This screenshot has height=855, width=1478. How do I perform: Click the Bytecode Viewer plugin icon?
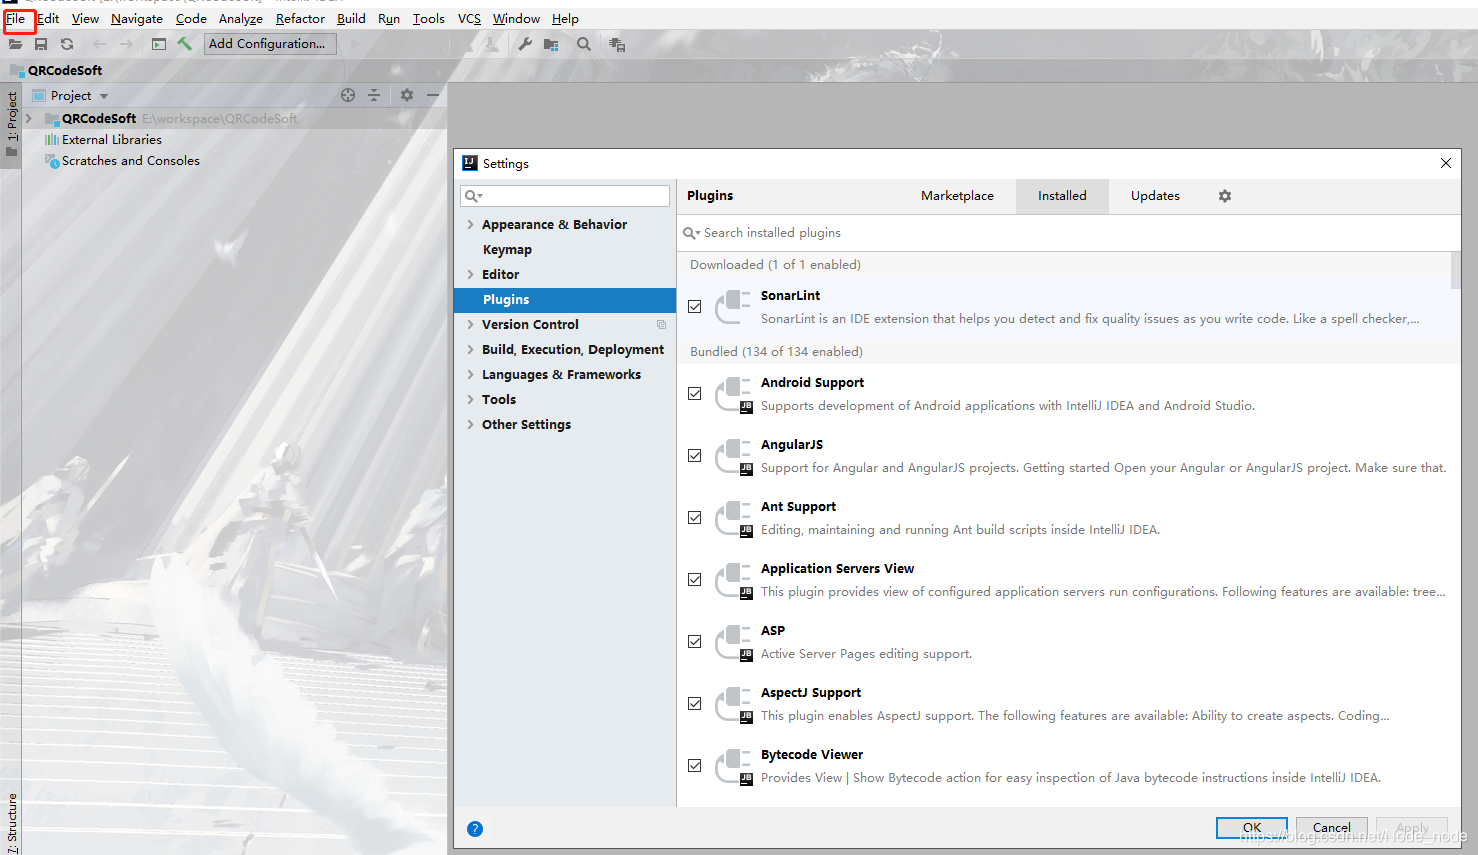733,766
